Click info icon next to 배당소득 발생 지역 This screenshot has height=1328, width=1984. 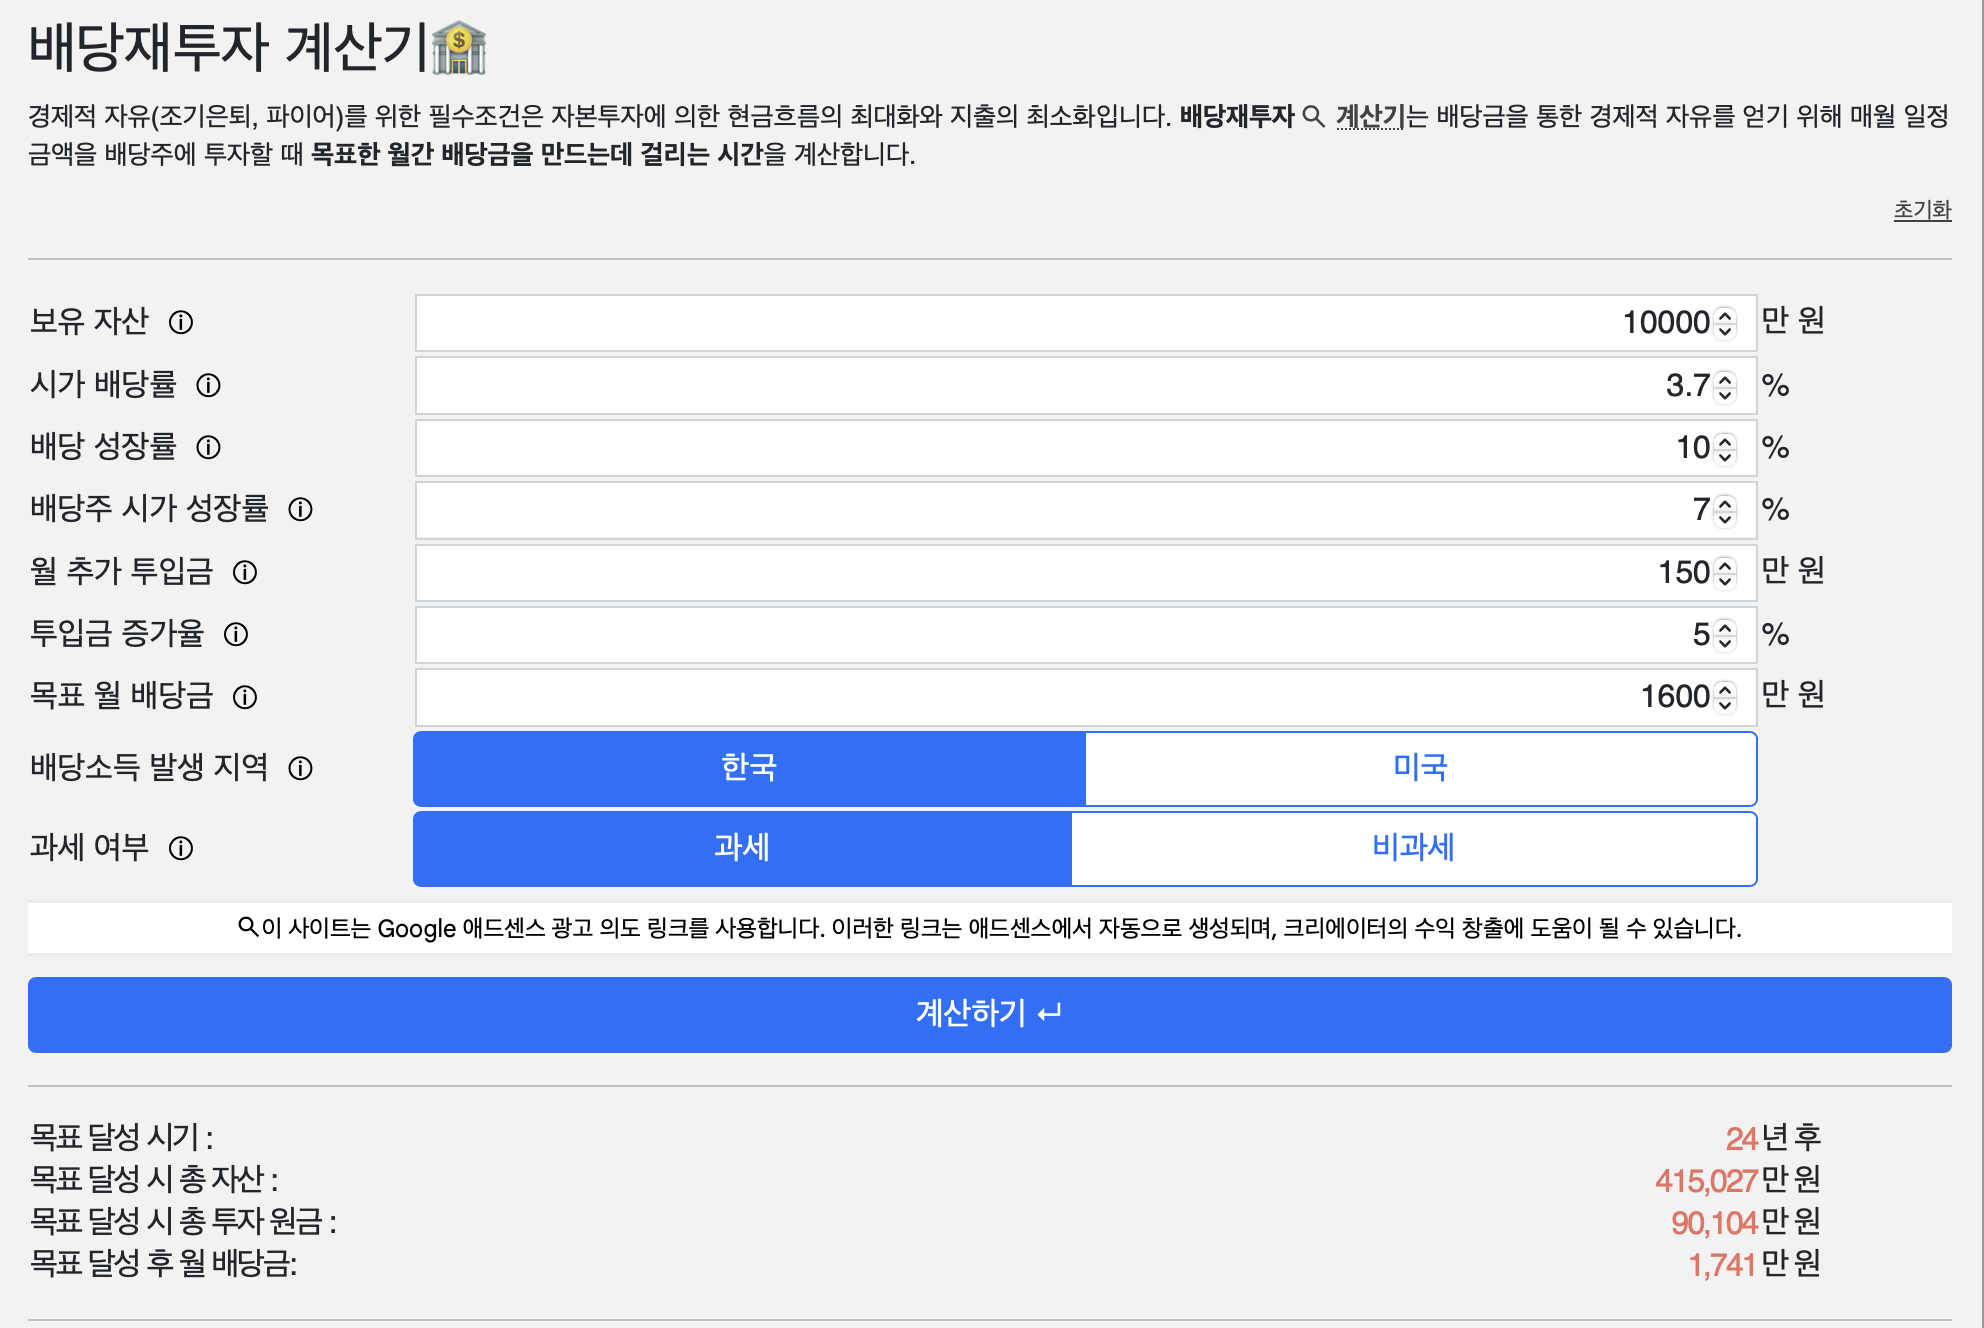click(x=300, y=768)
